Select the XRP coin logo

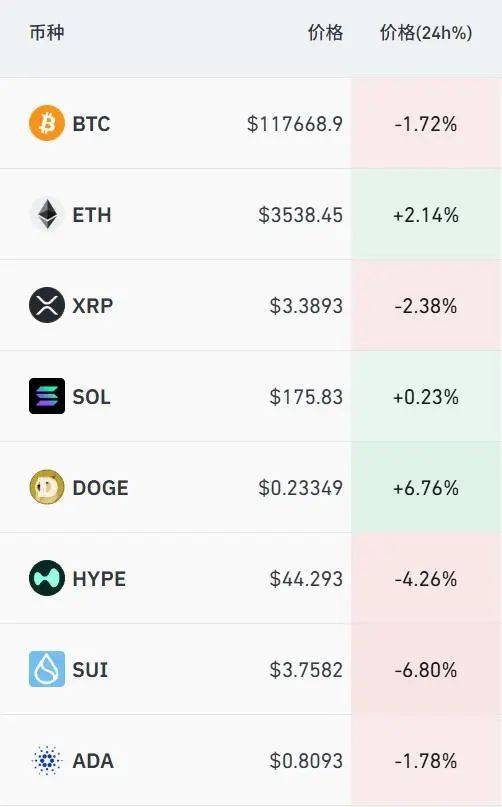point(47,305)
